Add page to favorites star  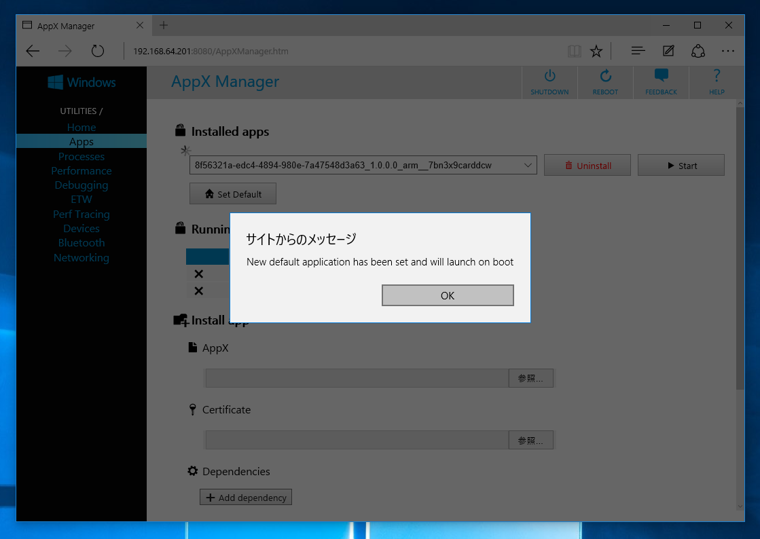[x=596, y=51]
